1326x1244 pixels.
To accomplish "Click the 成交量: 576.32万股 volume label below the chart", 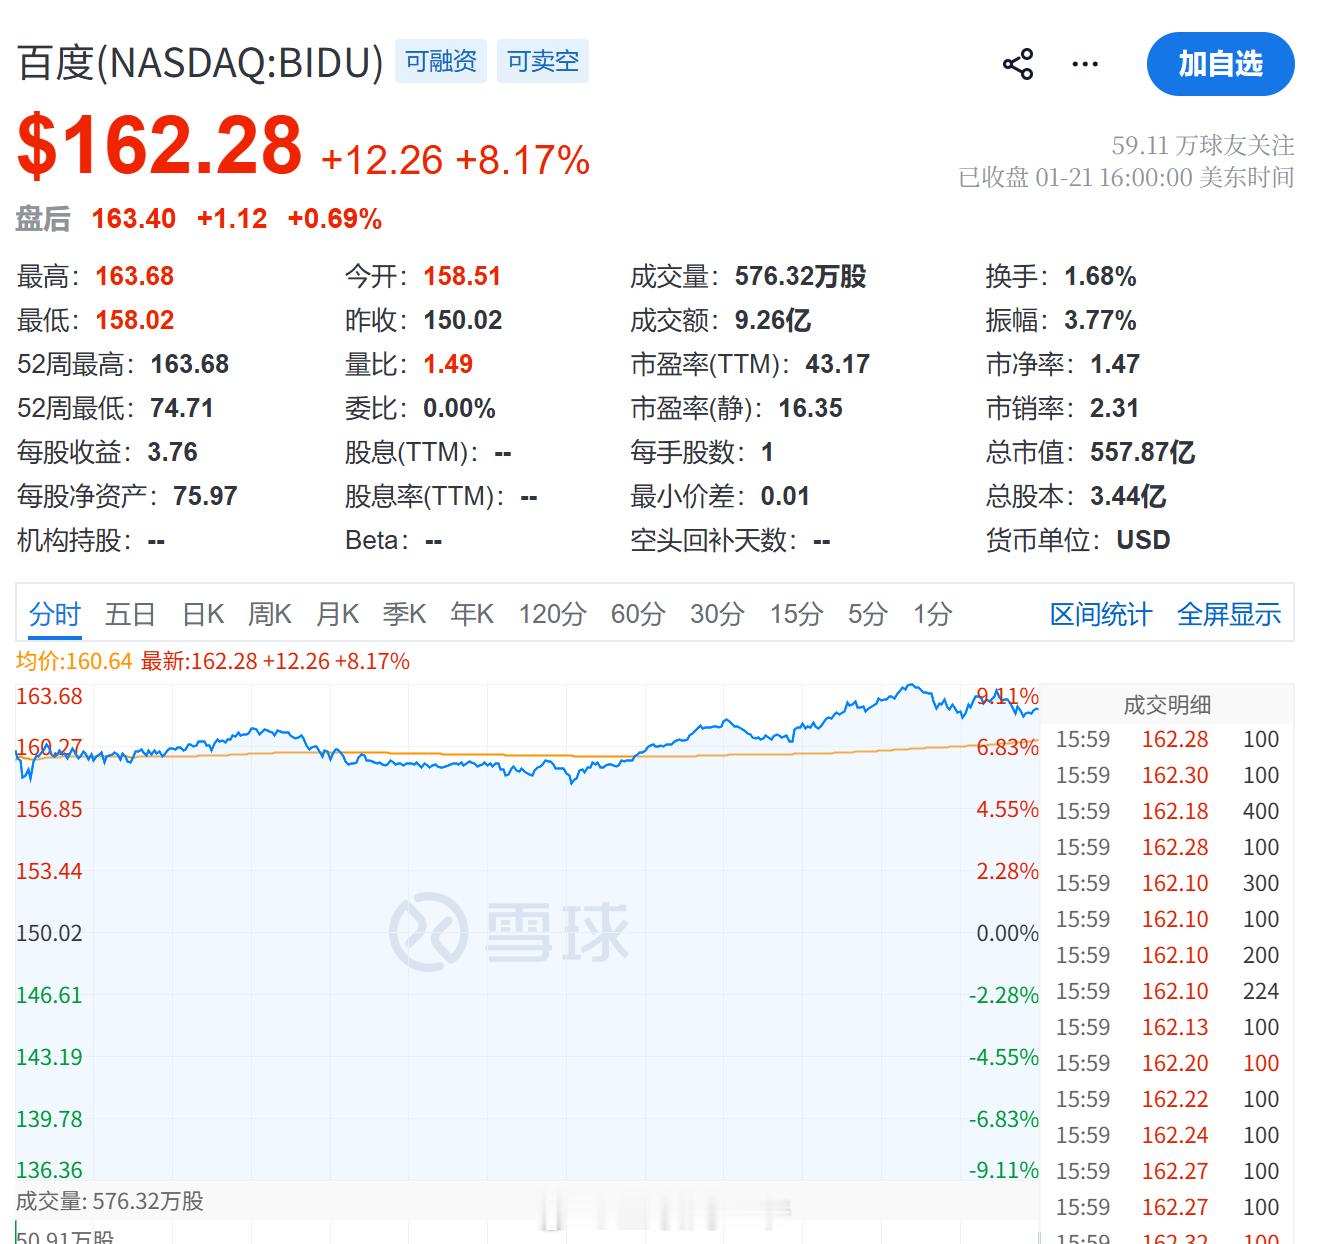I will (x=110, y=1202).
